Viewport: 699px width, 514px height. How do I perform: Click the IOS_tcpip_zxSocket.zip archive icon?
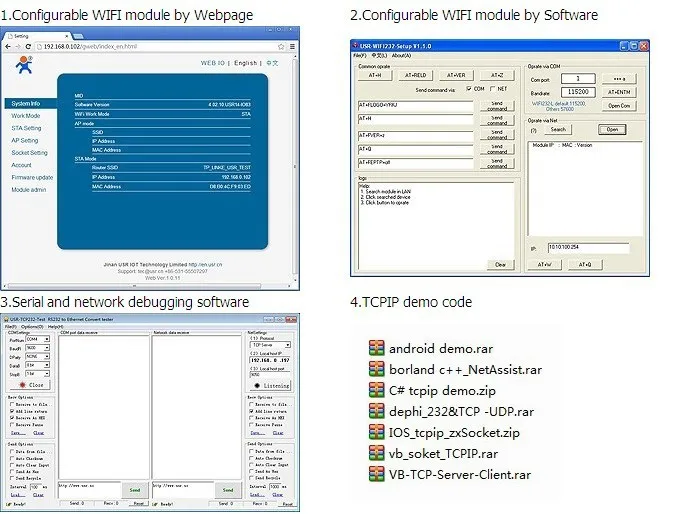tap(376, 432)
